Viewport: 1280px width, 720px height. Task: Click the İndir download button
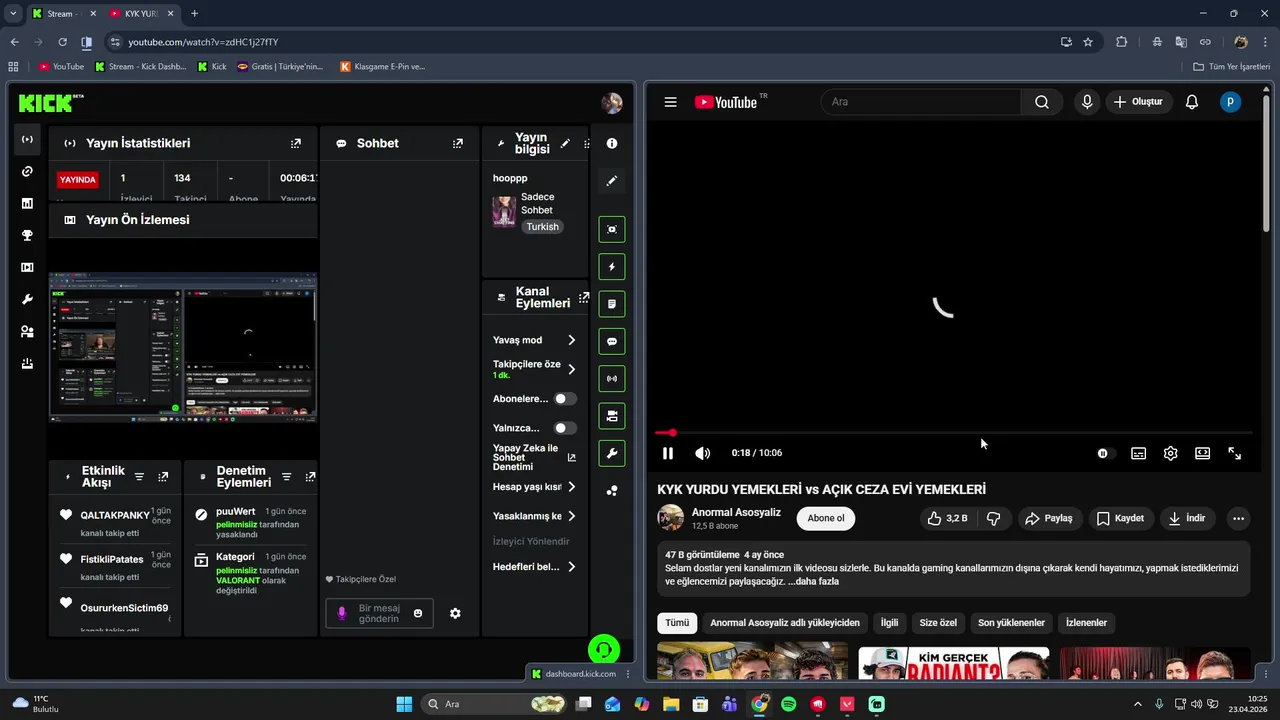click(1187, 518)
